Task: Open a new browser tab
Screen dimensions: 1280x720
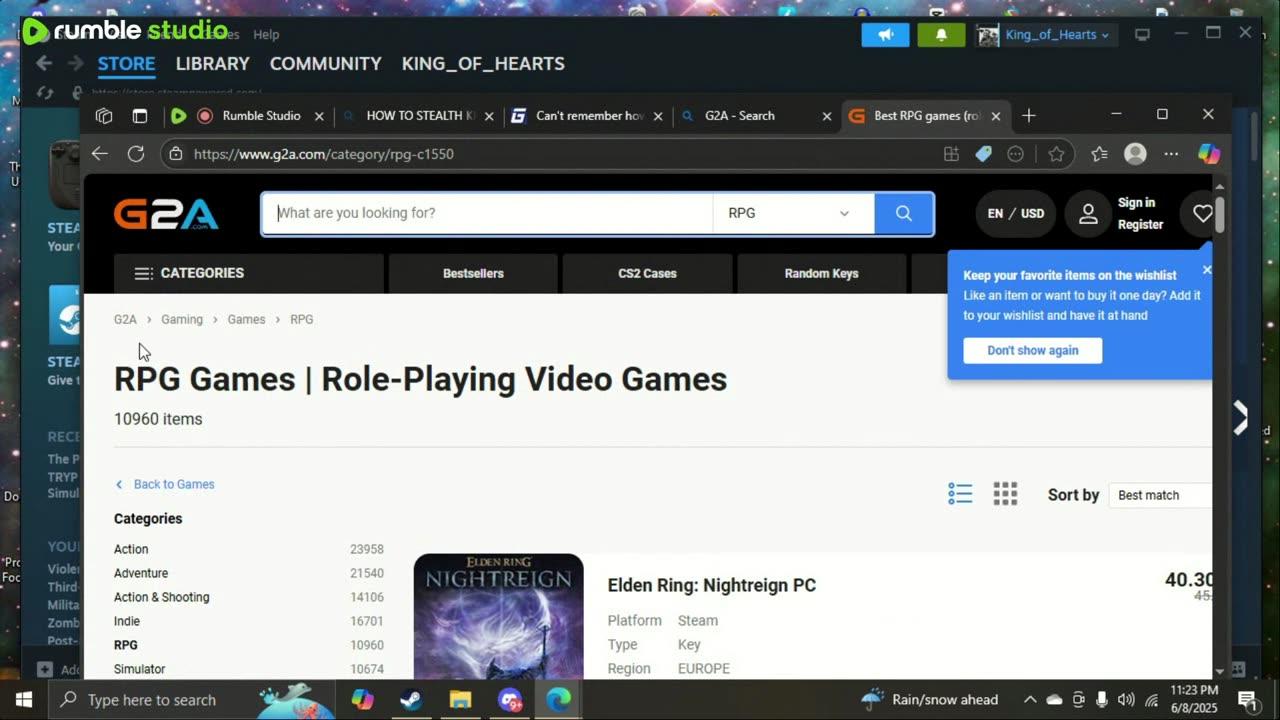Action: coord(1029,116)
